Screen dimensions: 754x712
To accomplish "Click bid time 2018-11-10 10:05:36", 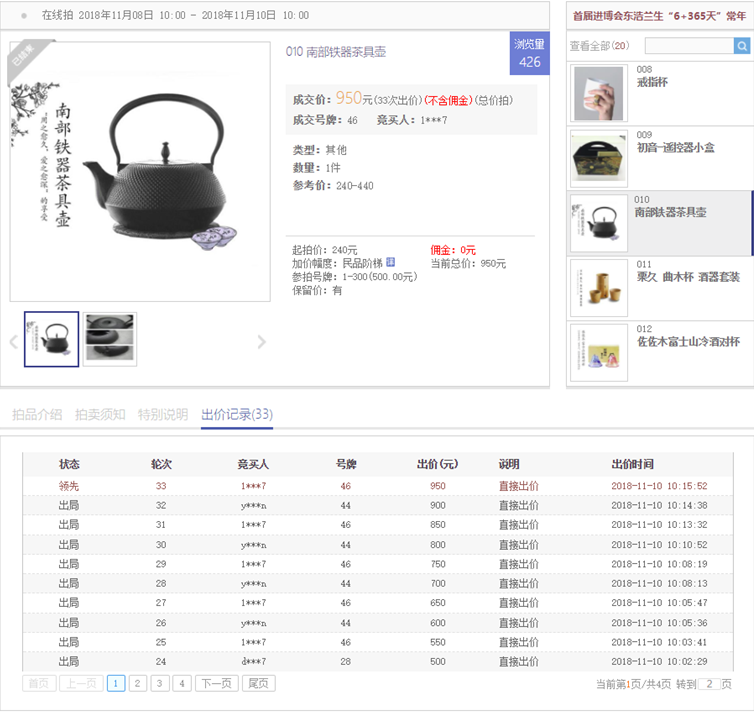I will pyautogui.click(x=659, y=623).
